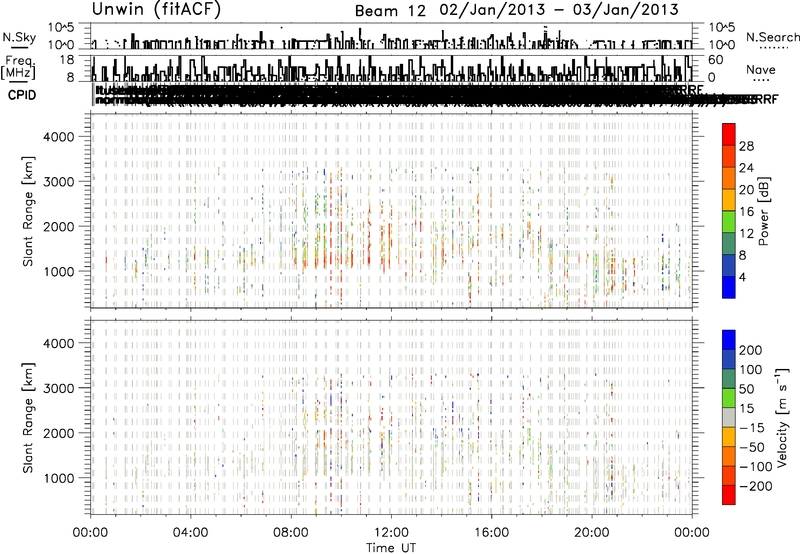The image size is (800, 554).
Task: Click the '200' tick on Velocity colorbar
Action: [x=751, y=350]
